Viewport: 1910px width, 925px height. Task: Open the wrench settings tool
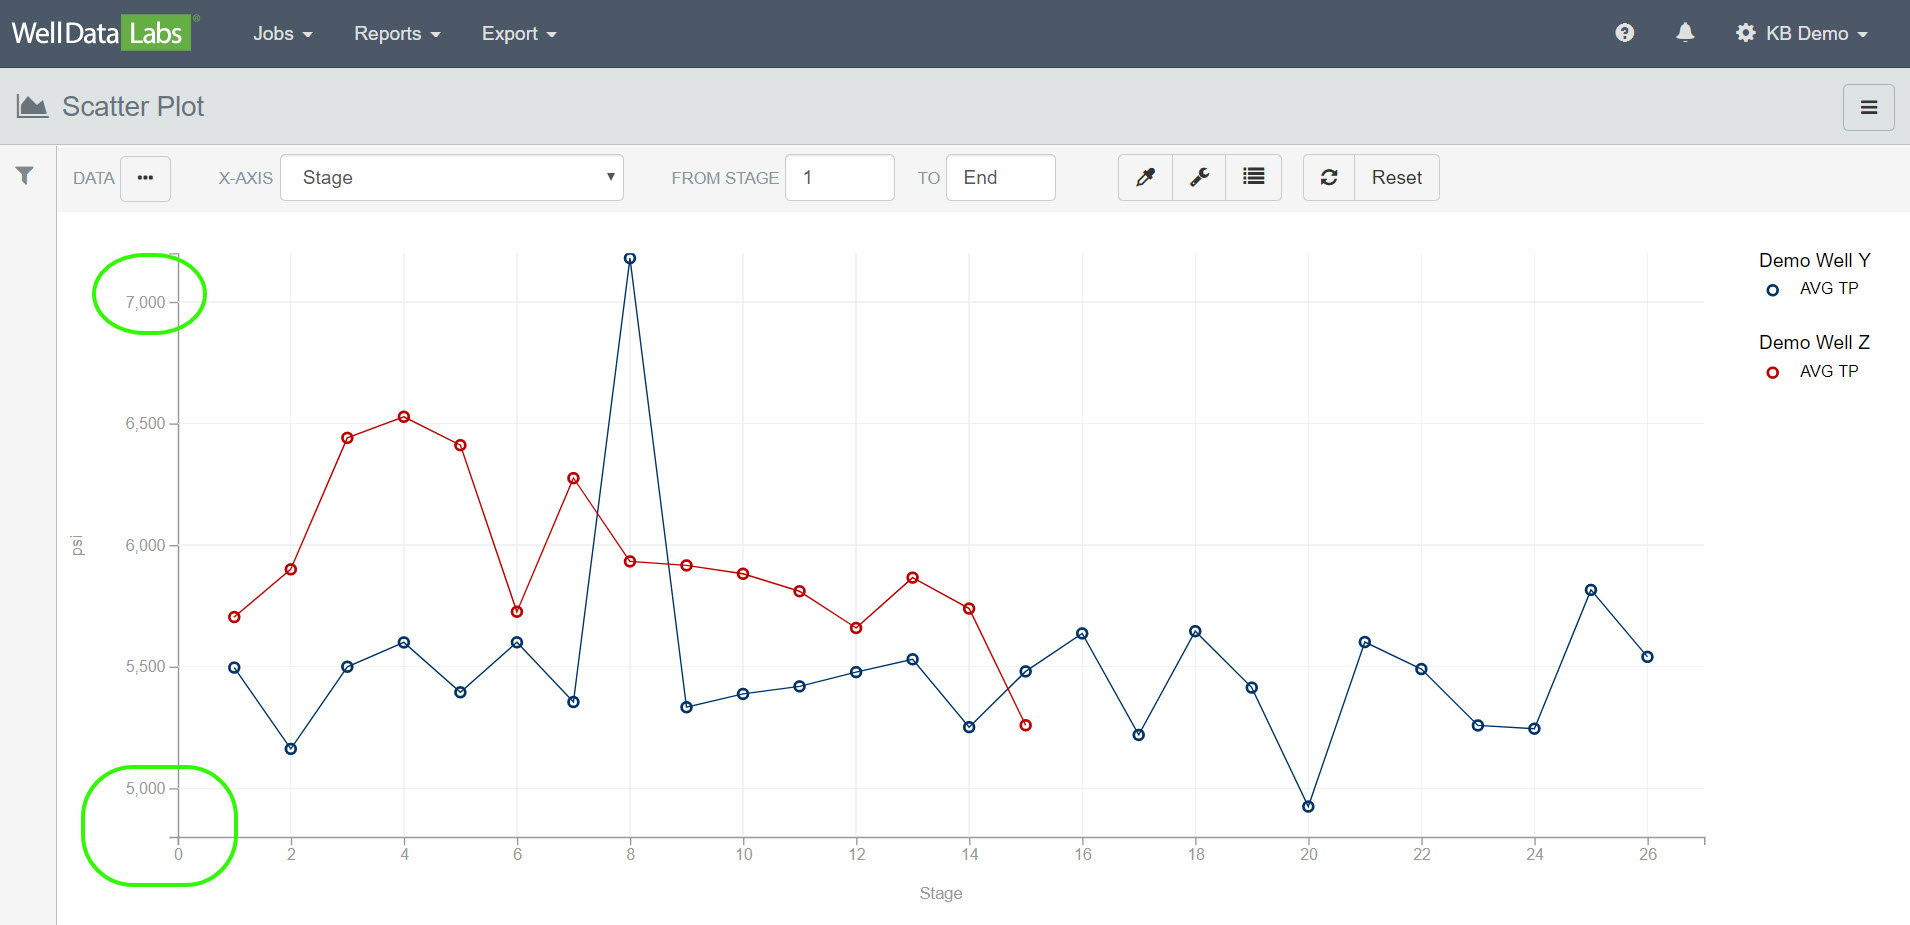[x=1199, y=178]
